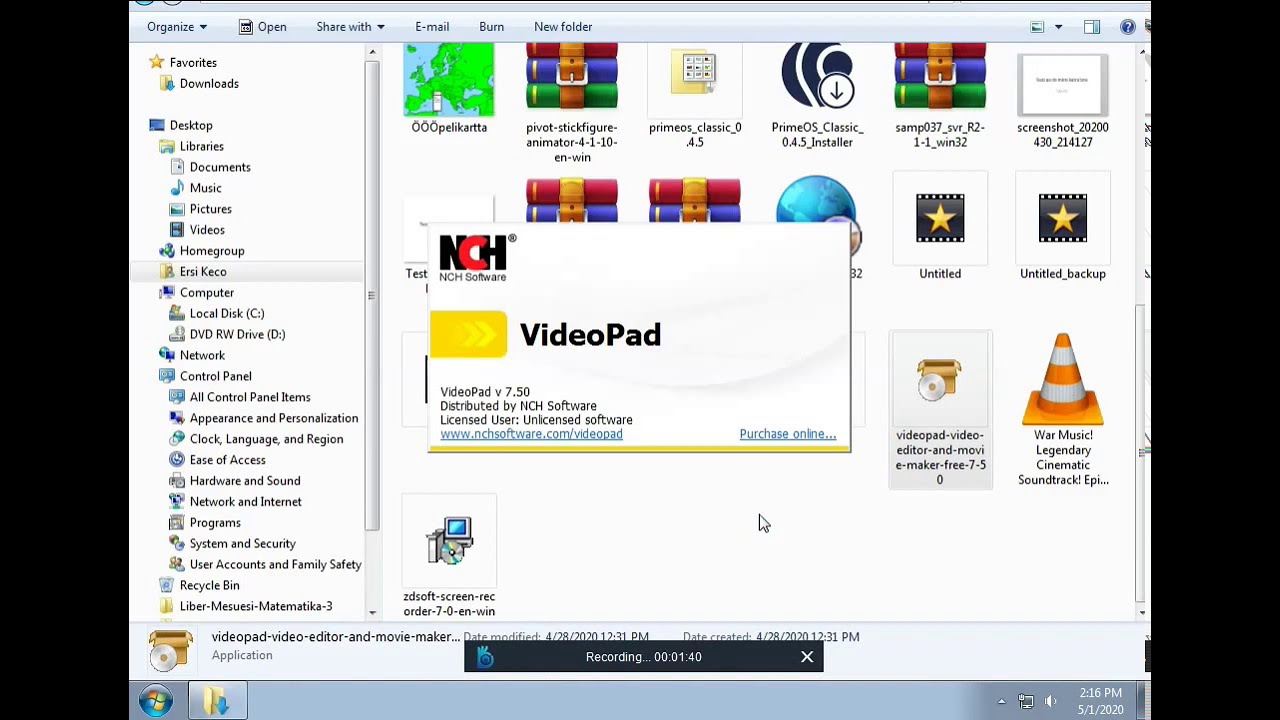Select pivot-stickfigure-animator archive file
The image size is (1280, 720).
click(x=572, y=103)
